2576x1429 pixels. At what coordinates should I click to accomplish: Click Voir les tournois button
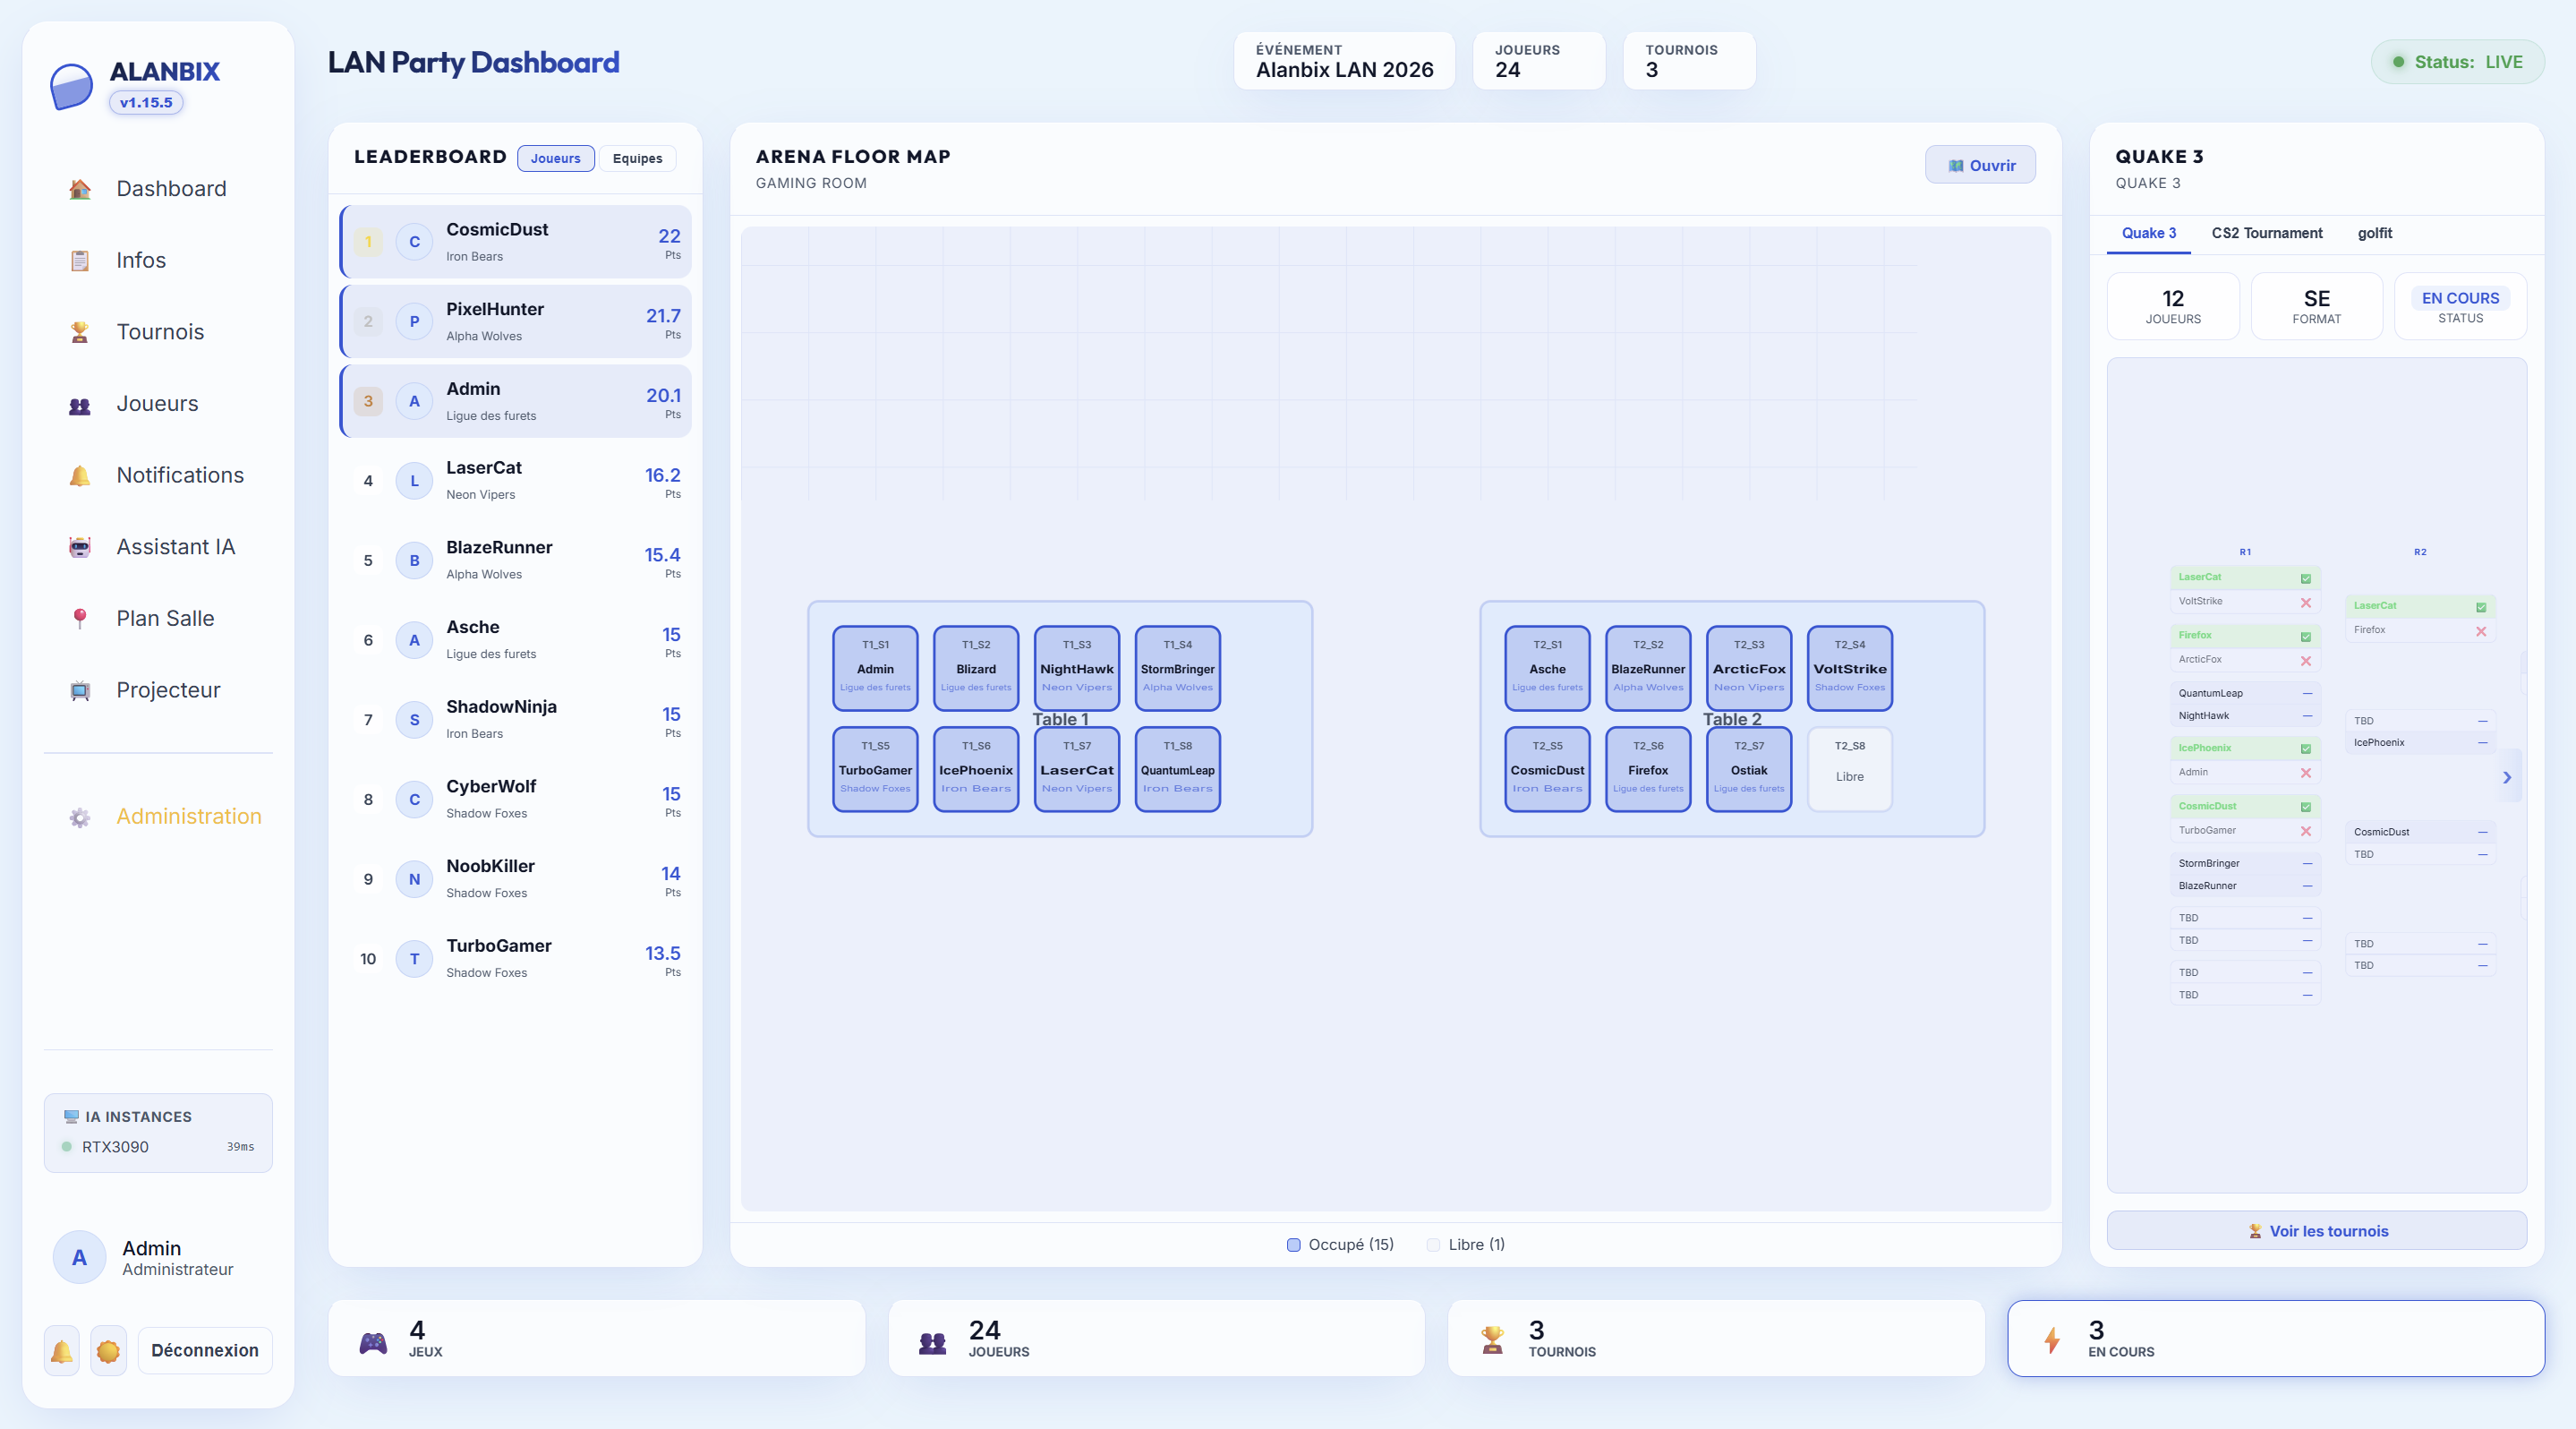coord(2316,1231)
